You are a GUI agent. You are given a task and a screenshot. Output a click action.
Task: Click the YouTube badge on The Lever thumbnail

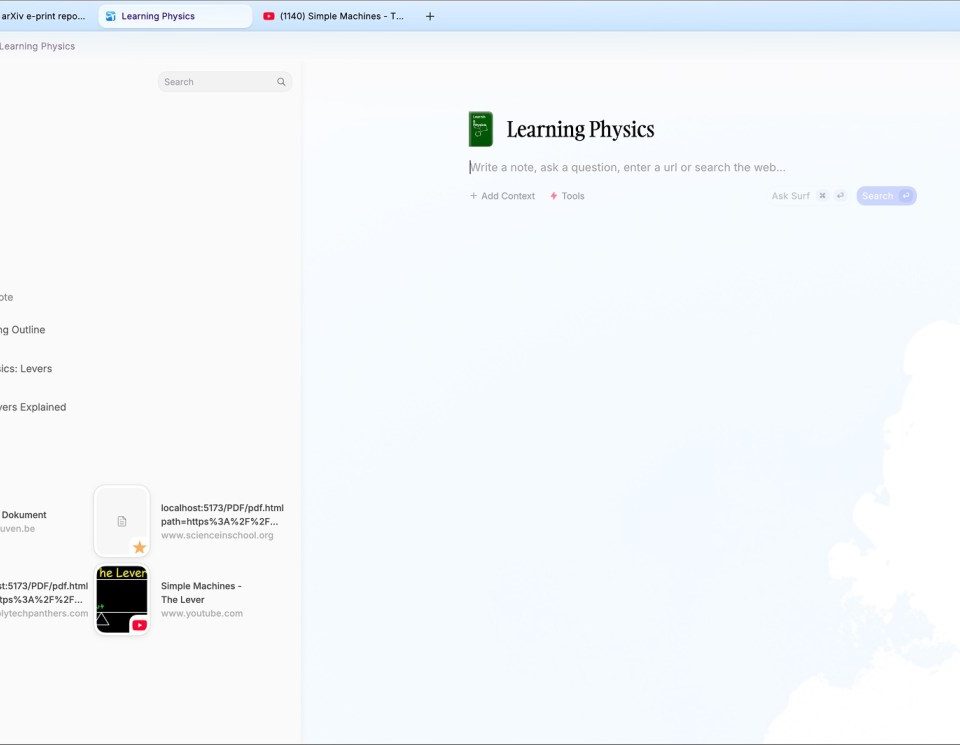click(139, 625)
